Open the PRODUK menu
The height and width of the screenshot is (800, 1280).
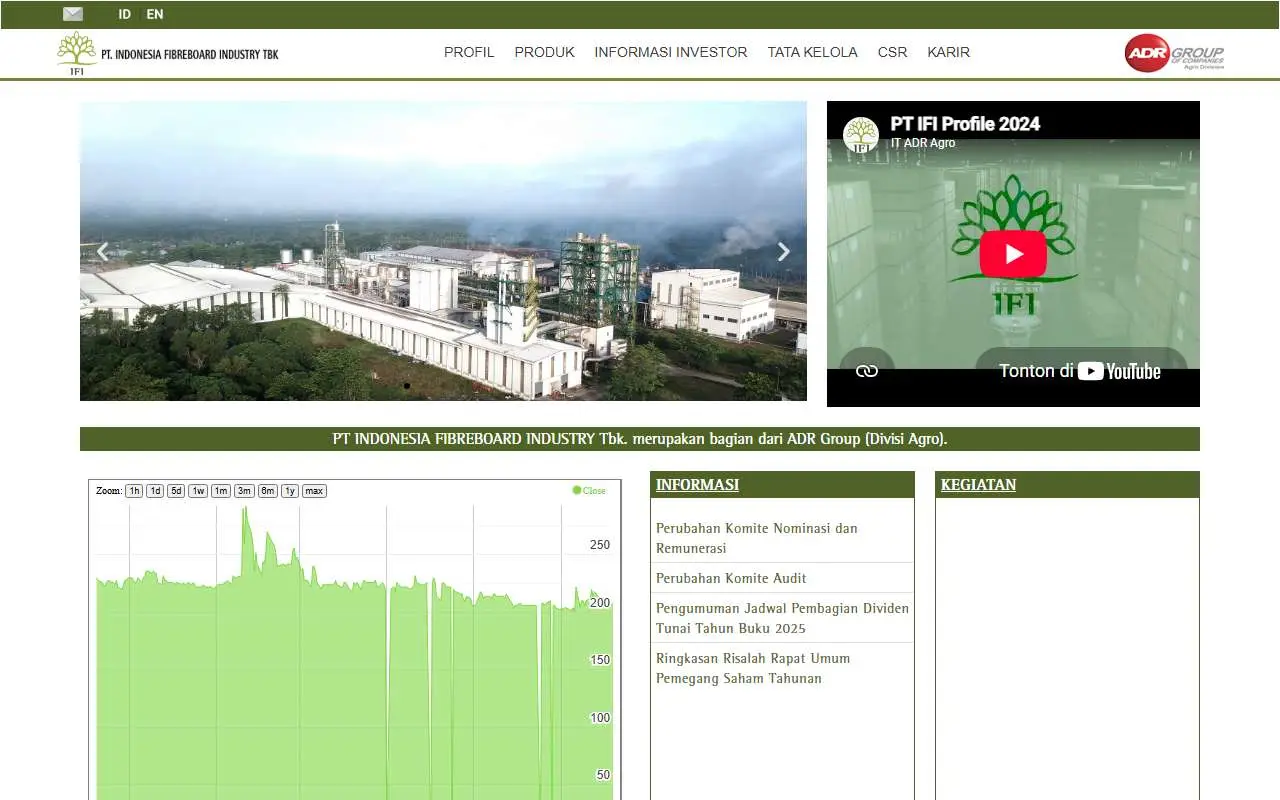pos(544,52)
